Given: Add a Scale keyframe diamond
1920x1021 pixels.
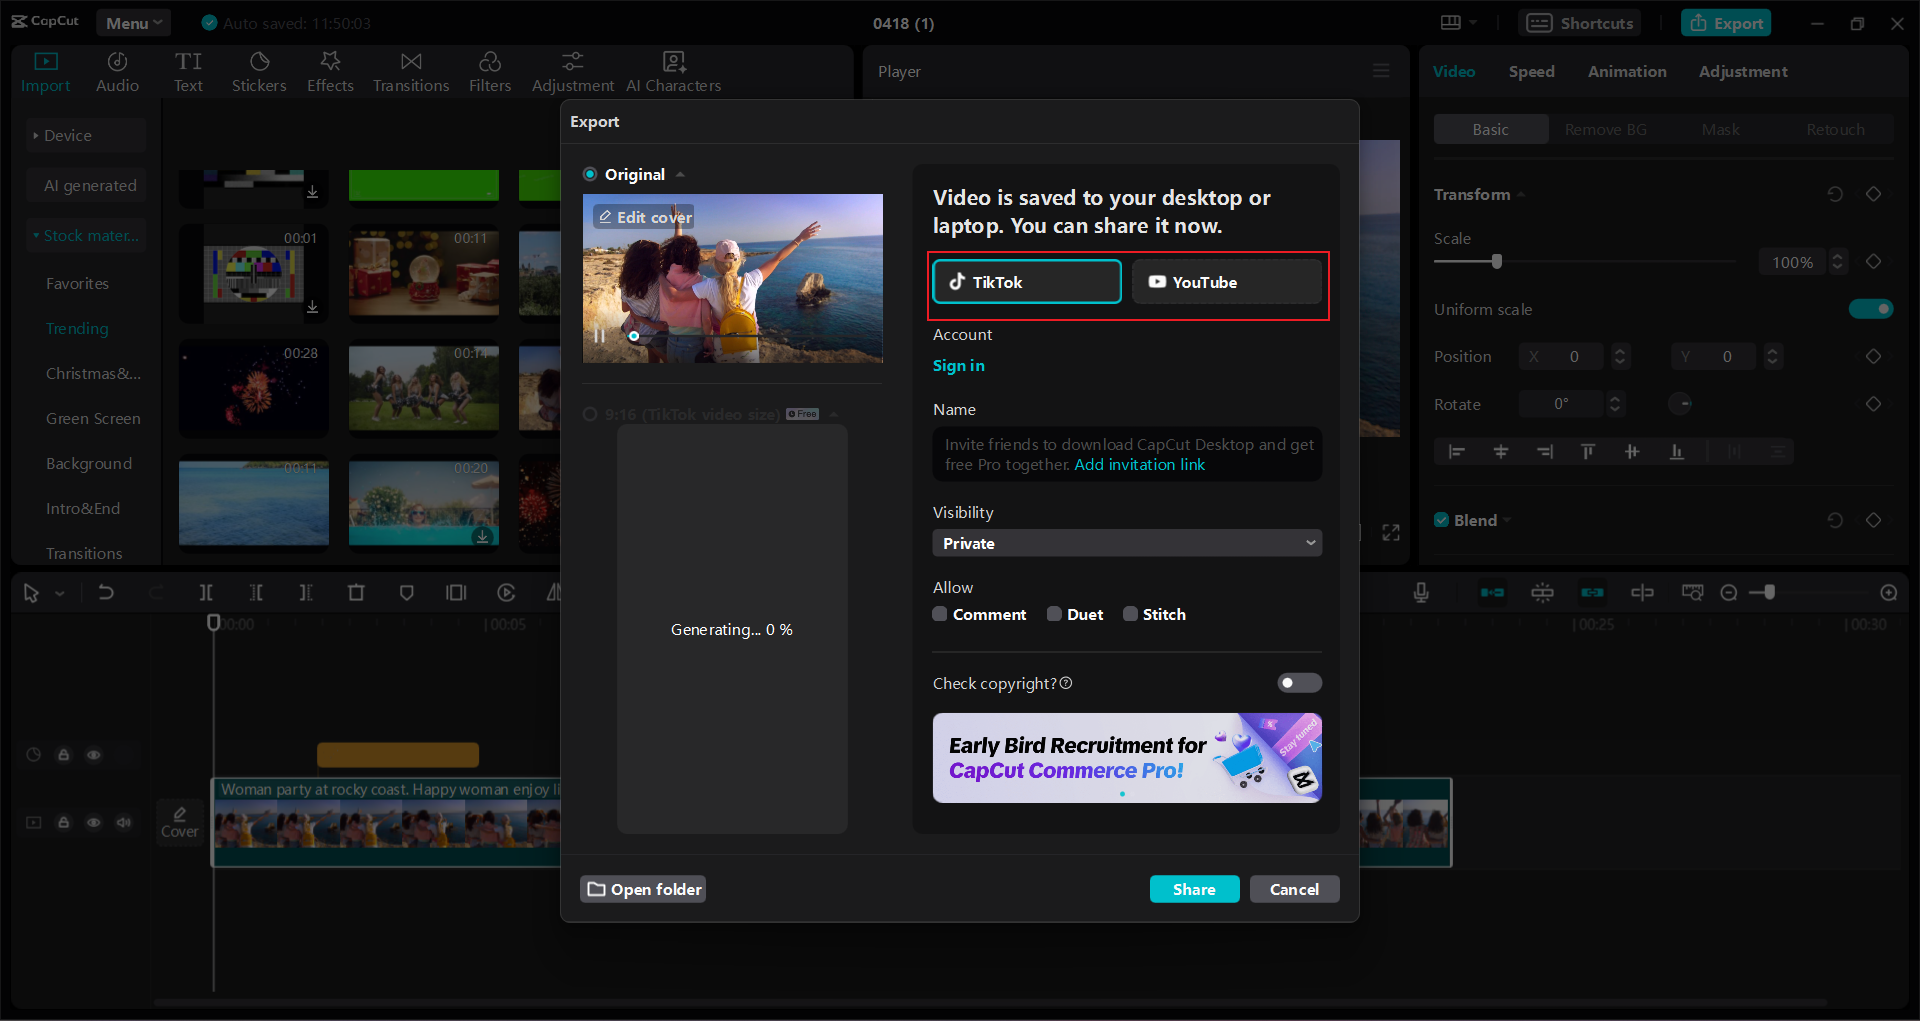Looking at the screenshot, I should (x=1874, y=262).
